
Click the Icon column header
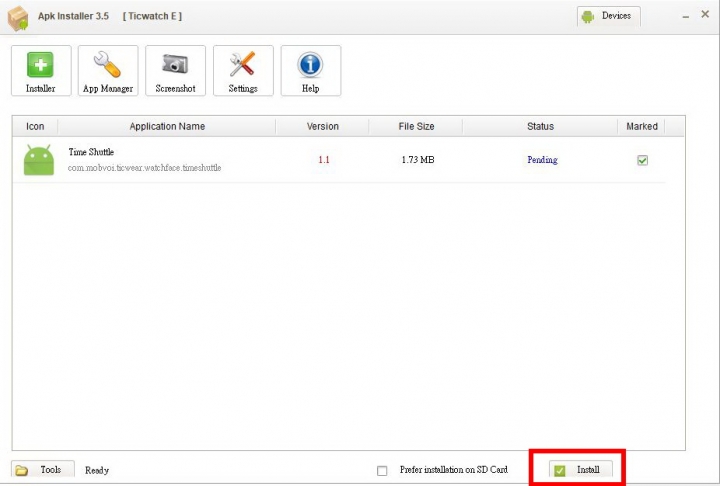[x=35, y=126]
